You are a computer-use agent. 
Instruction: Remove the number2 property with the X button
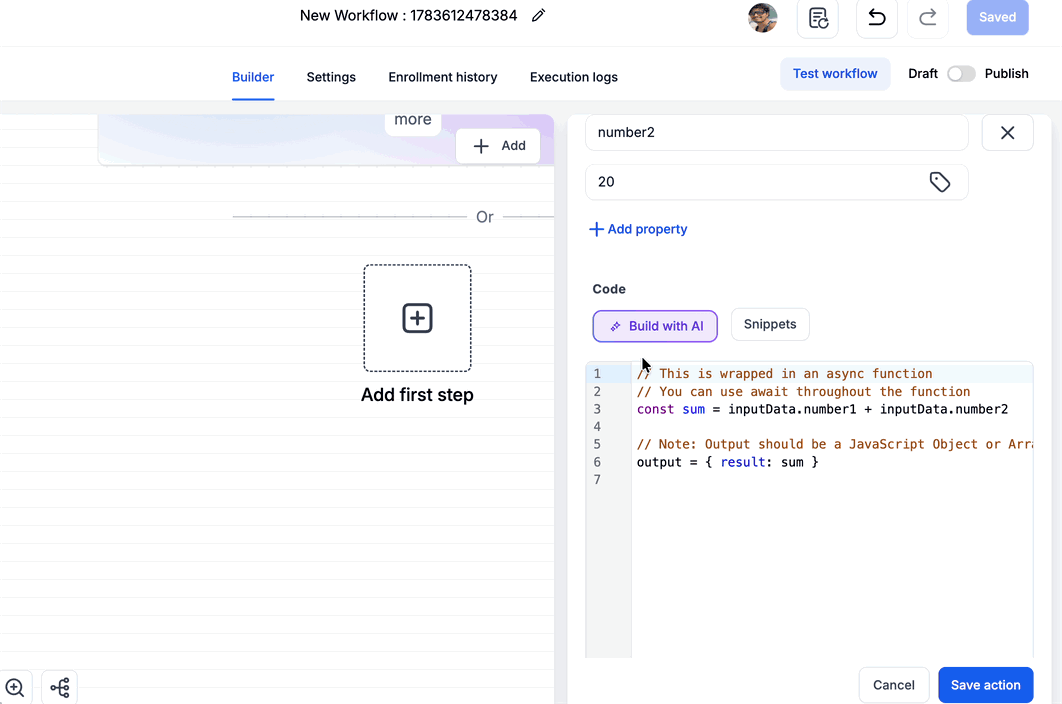pos(1007,133)
